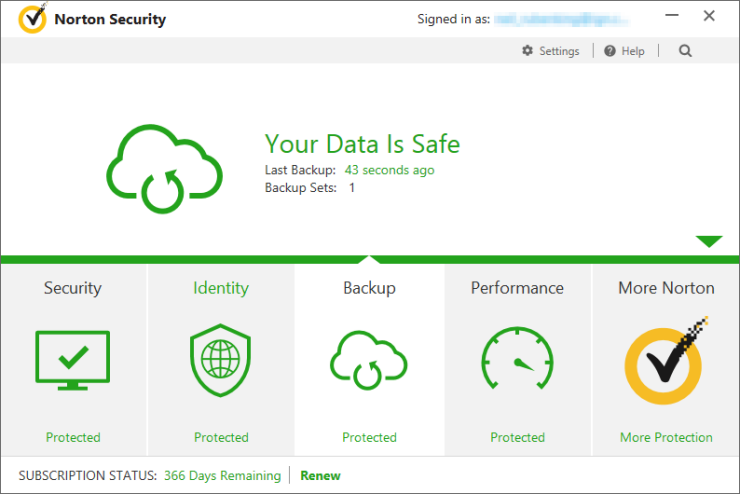The width and height of the screenshot is (740, 494).
Task: Click the Backup cloud icon in tab
Action: tap(369, 360)
